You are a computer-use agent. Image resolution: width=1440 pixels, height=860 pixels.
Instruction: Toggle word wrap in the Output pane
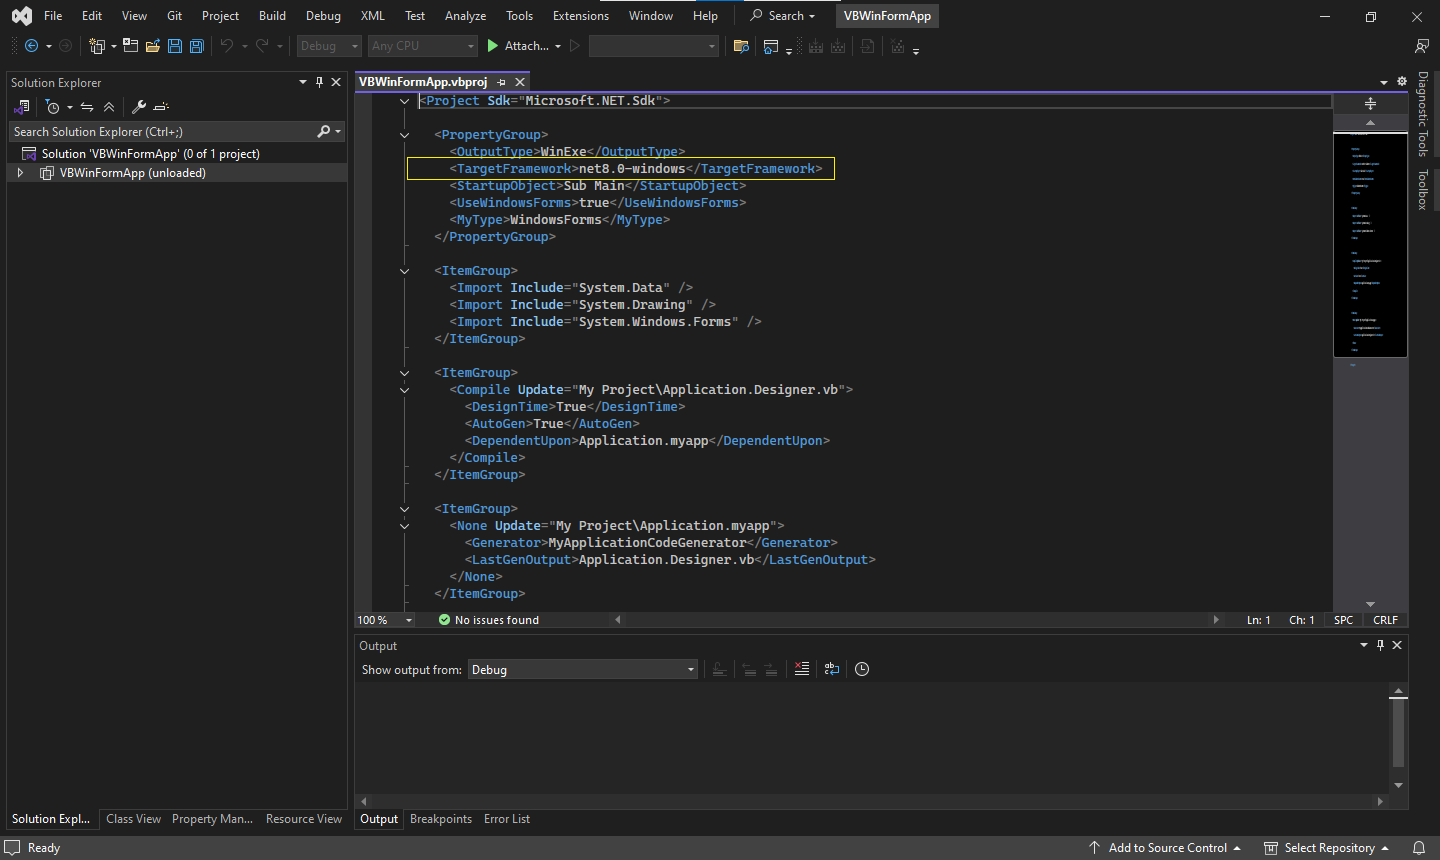tap(832, 669)
